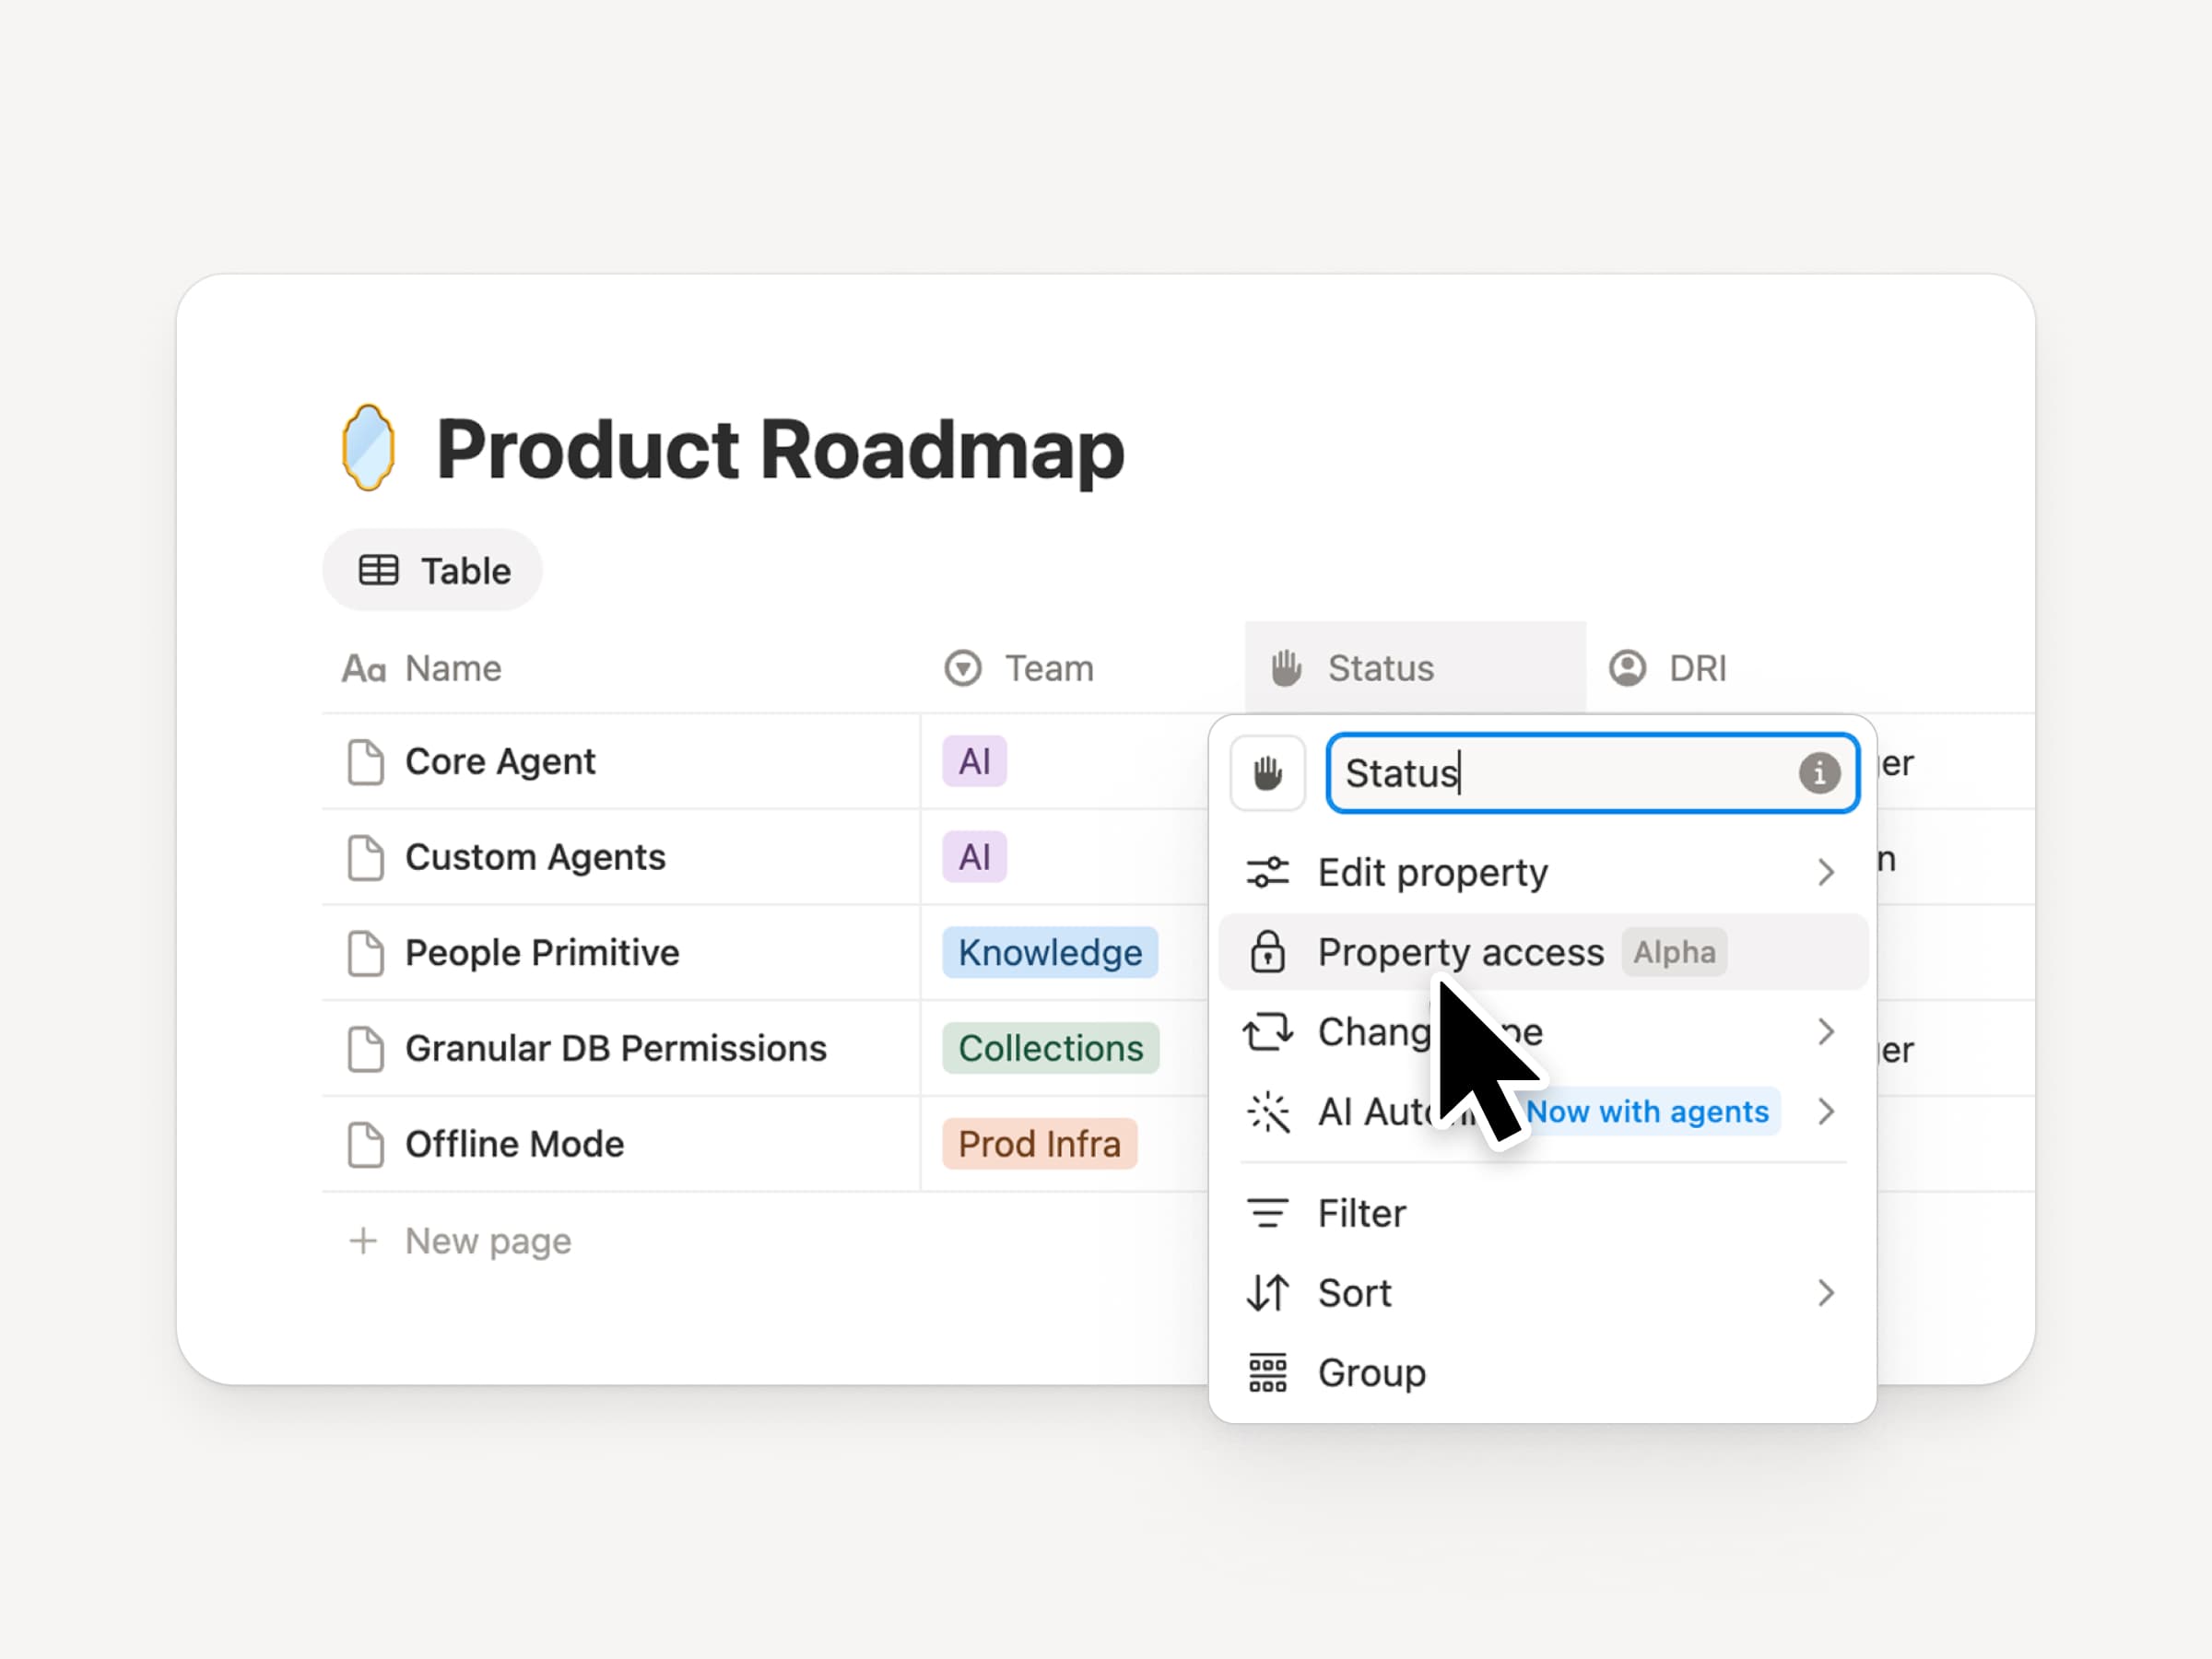2212x1659 pixels.
Task: Click the Change type arrows icon
Action: pyautogui.click(x=1267, y=1032)
